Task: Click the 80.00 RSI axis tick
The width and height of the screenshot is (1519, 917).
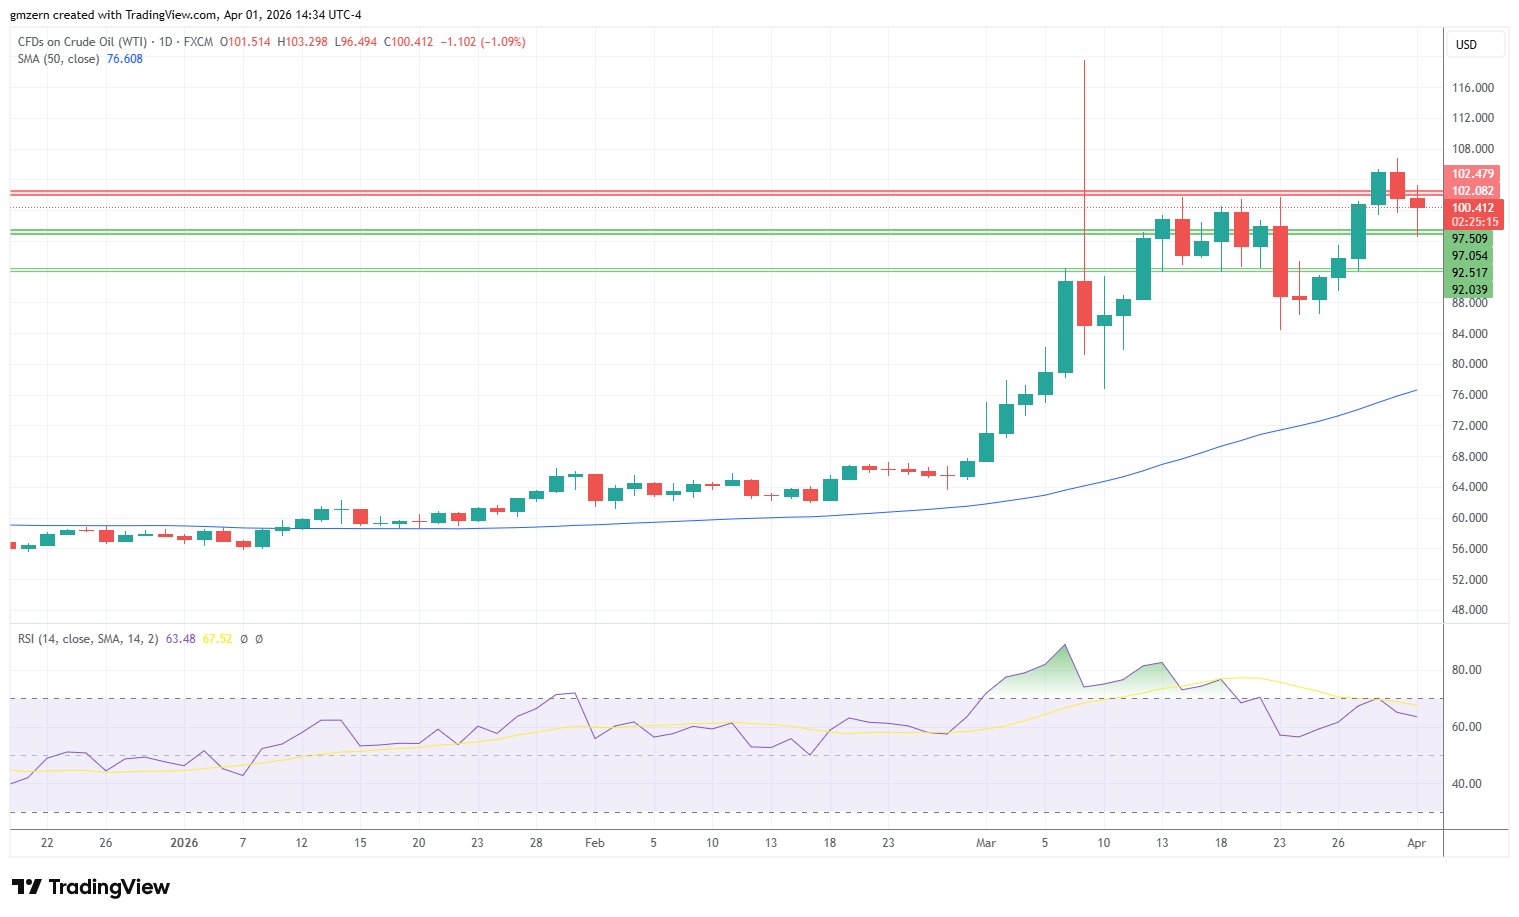Action: [x=1467, y=670]
